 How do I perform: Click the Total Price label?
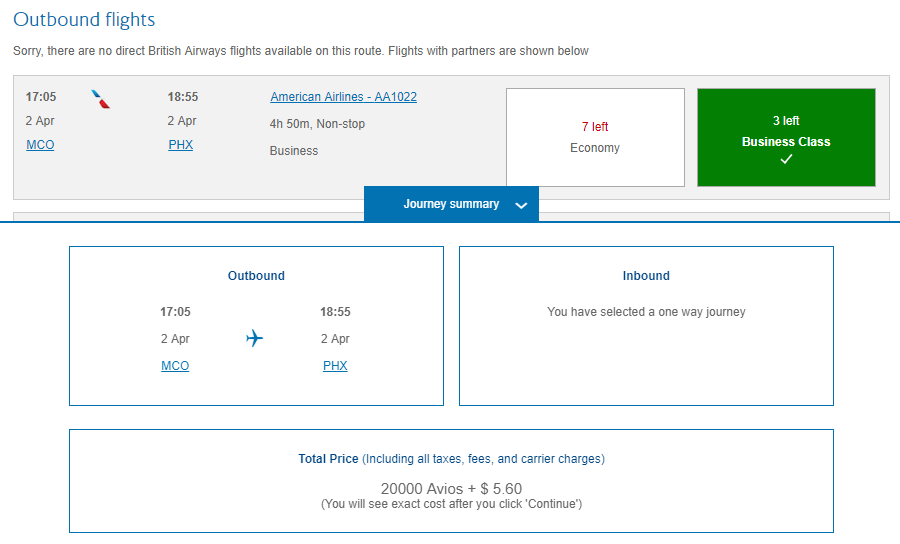tap(328, 459)
